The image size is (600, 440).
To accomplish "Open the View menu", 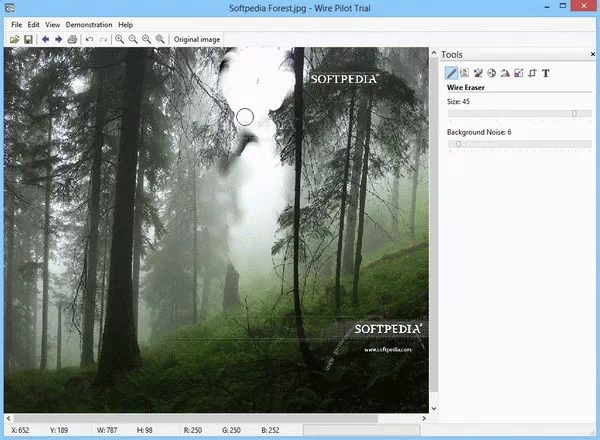I will tap(53, 24).
